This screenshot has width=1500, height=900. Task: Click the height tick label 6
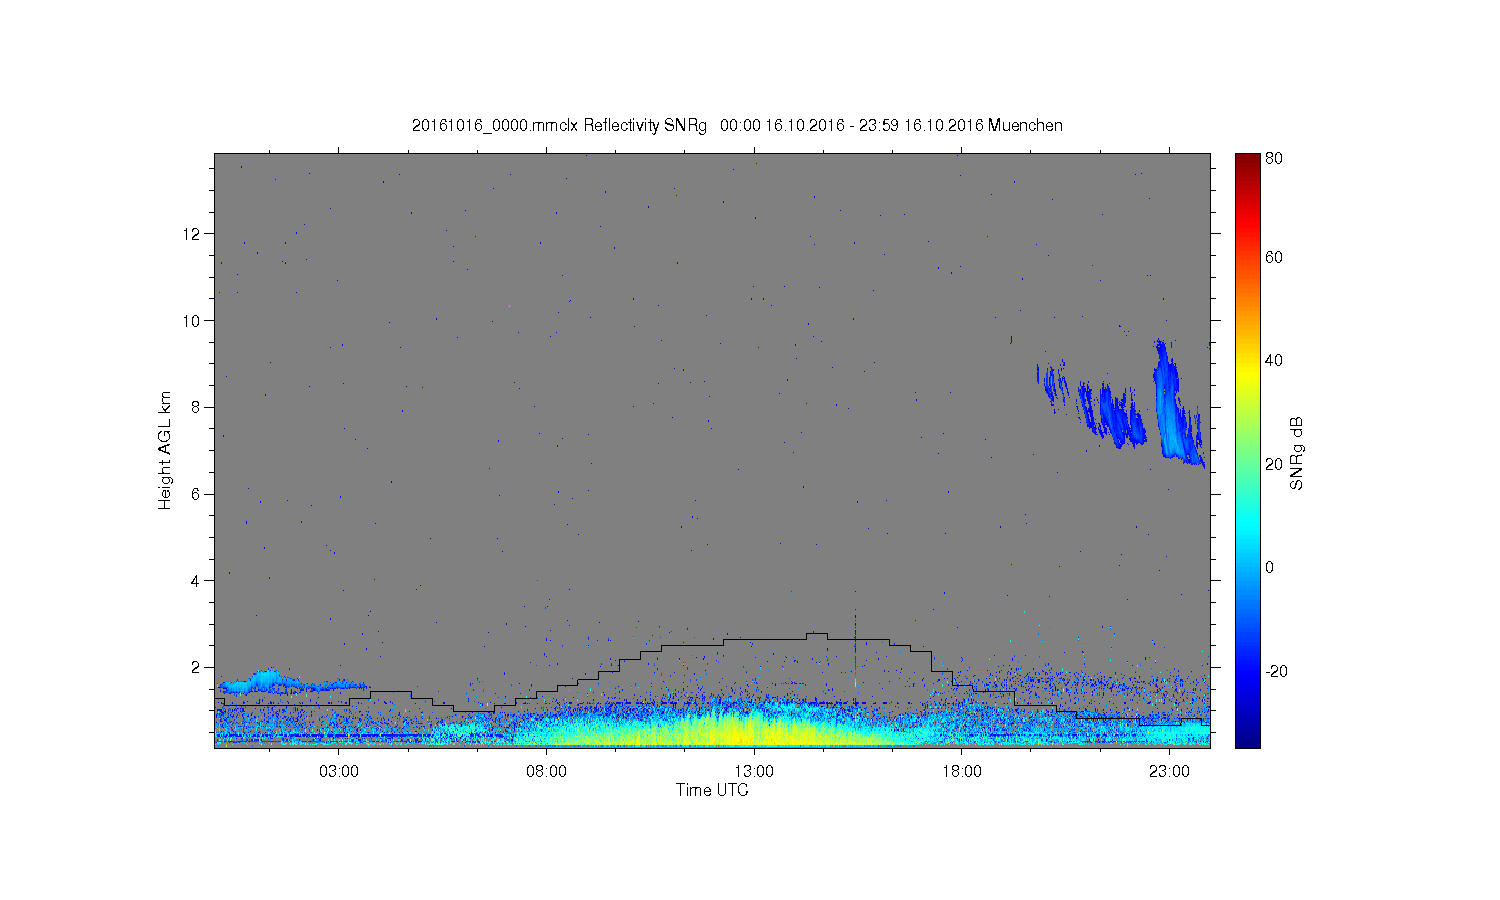click(196, 494)
